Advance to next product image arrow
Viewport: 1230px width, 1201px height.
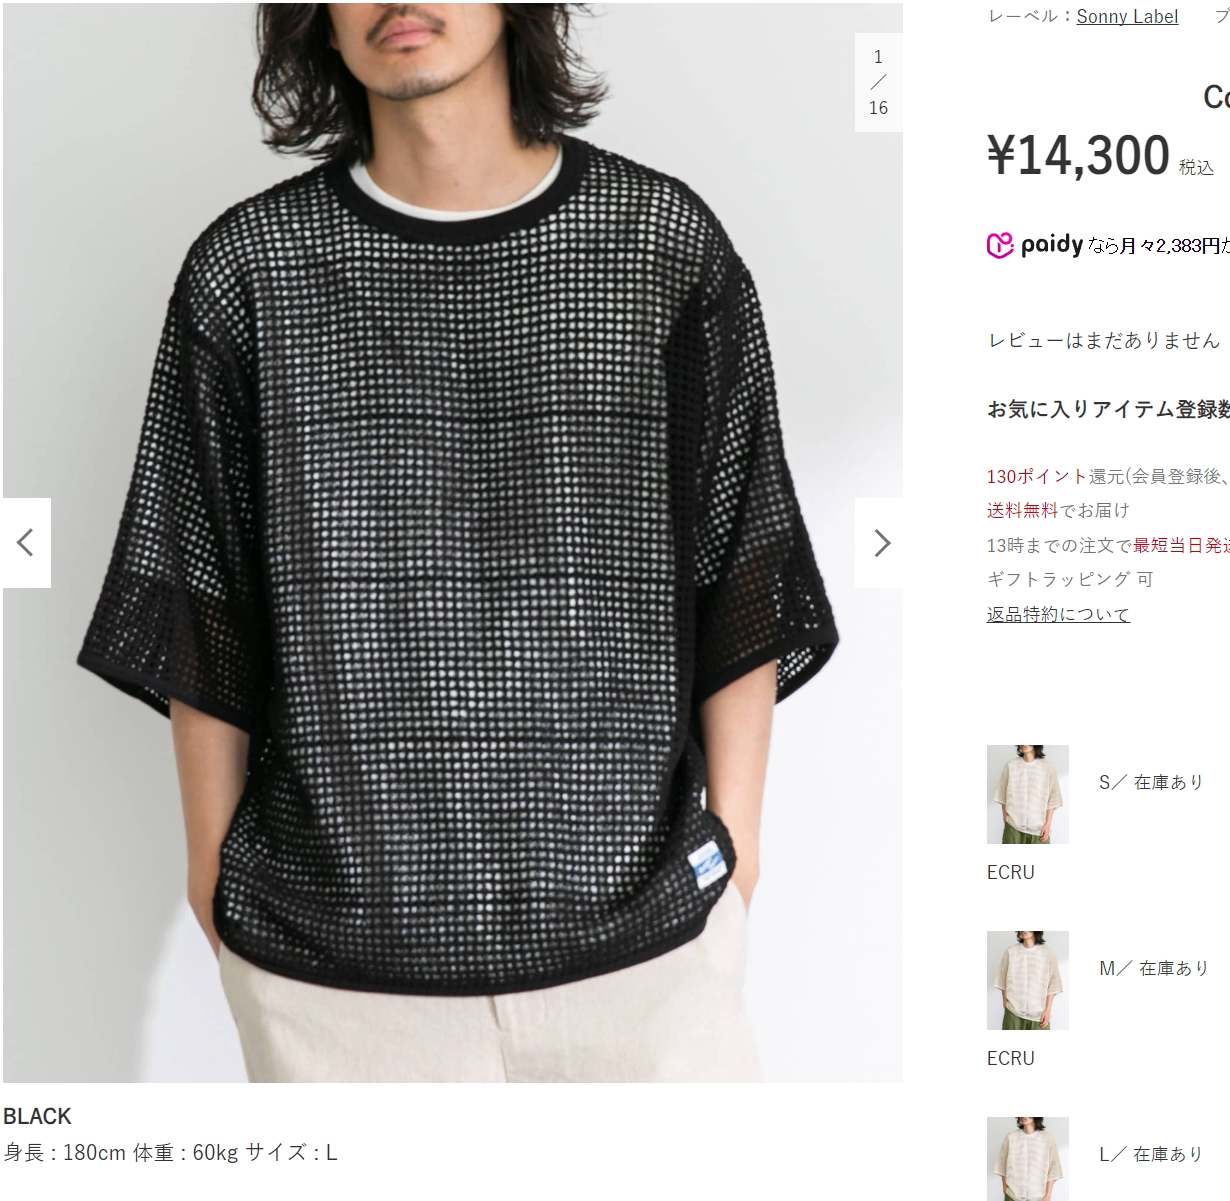(x=879, y=543)
